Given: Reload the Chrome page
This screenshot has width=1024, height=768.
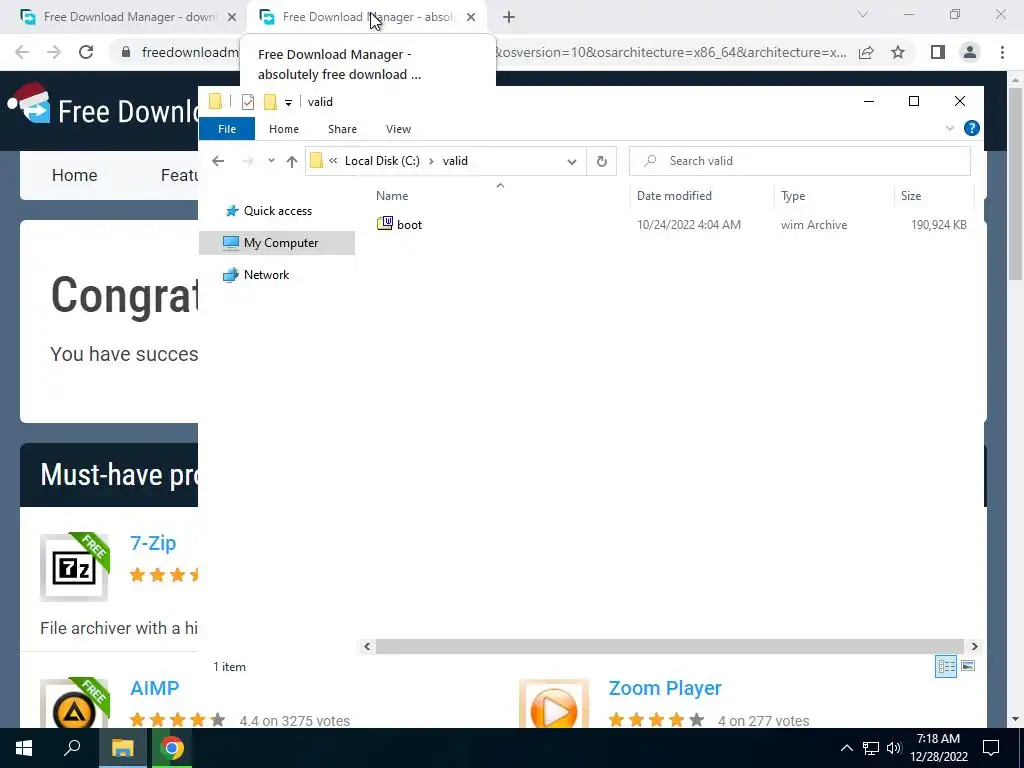Looking at the screenshot, I should 86,52.
